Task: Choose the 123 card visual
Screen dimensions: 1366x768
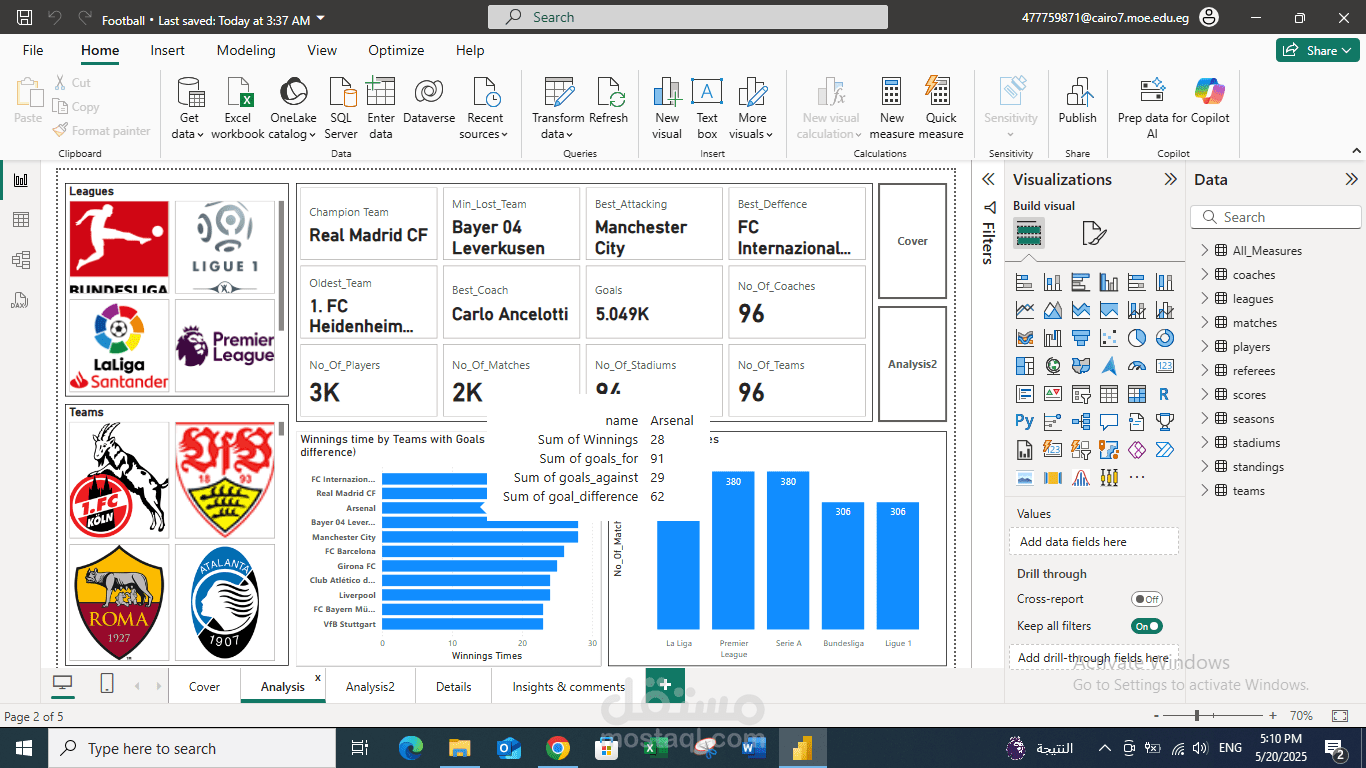Action: [x=1164, y=366]
